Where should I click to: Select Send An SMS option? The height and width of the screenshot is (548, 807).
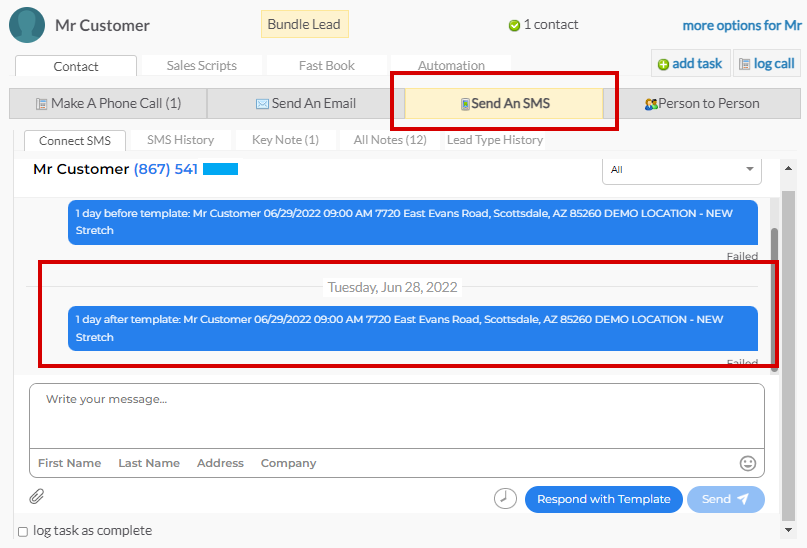click(x=504, y=103)
